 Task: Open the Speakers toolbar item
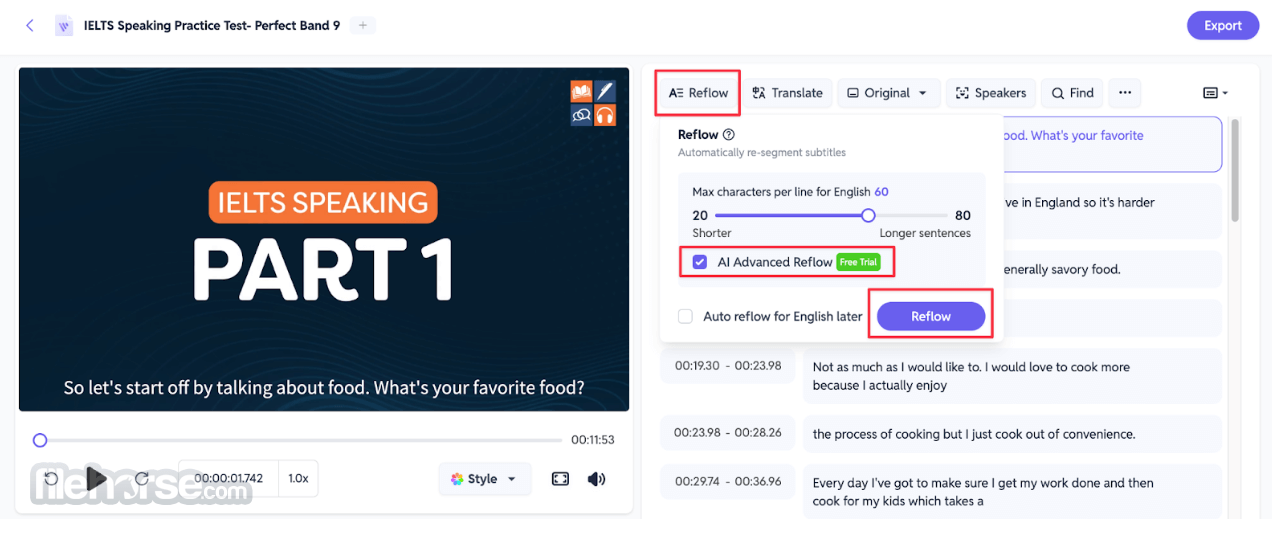click(991, 93)
